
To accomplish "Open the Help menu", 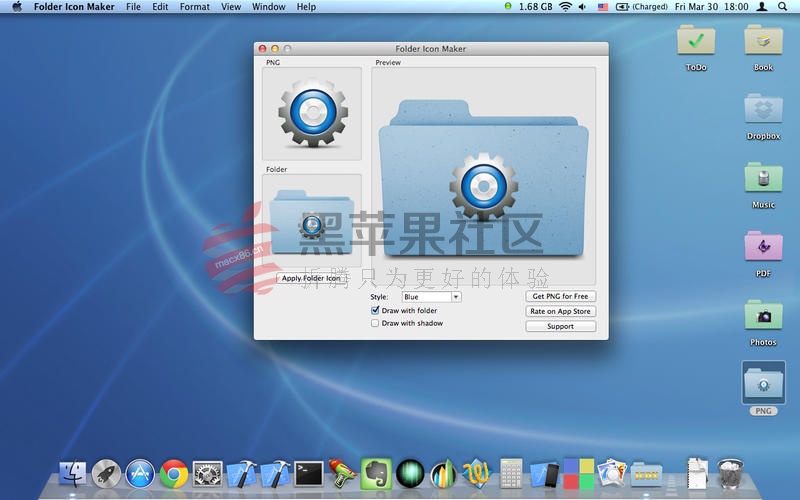I will point(306,7).
